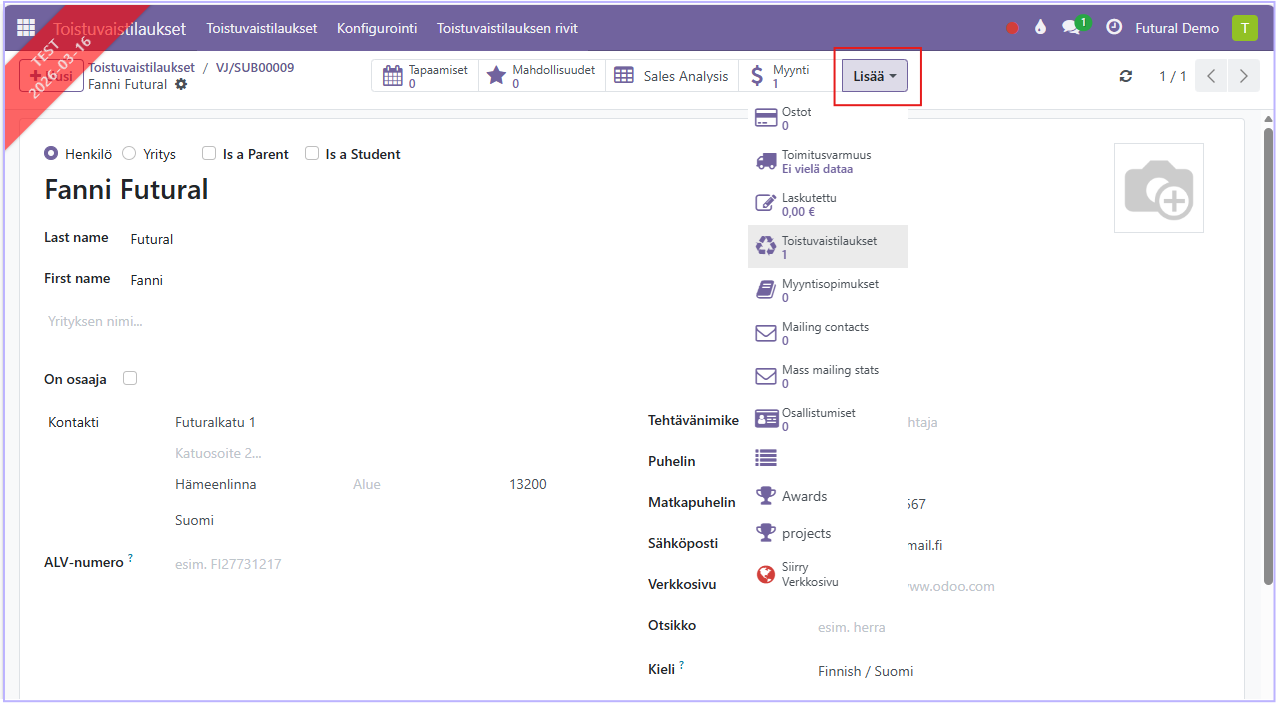
Task: Click the red recording dot icon
Action: (1012, 28)
